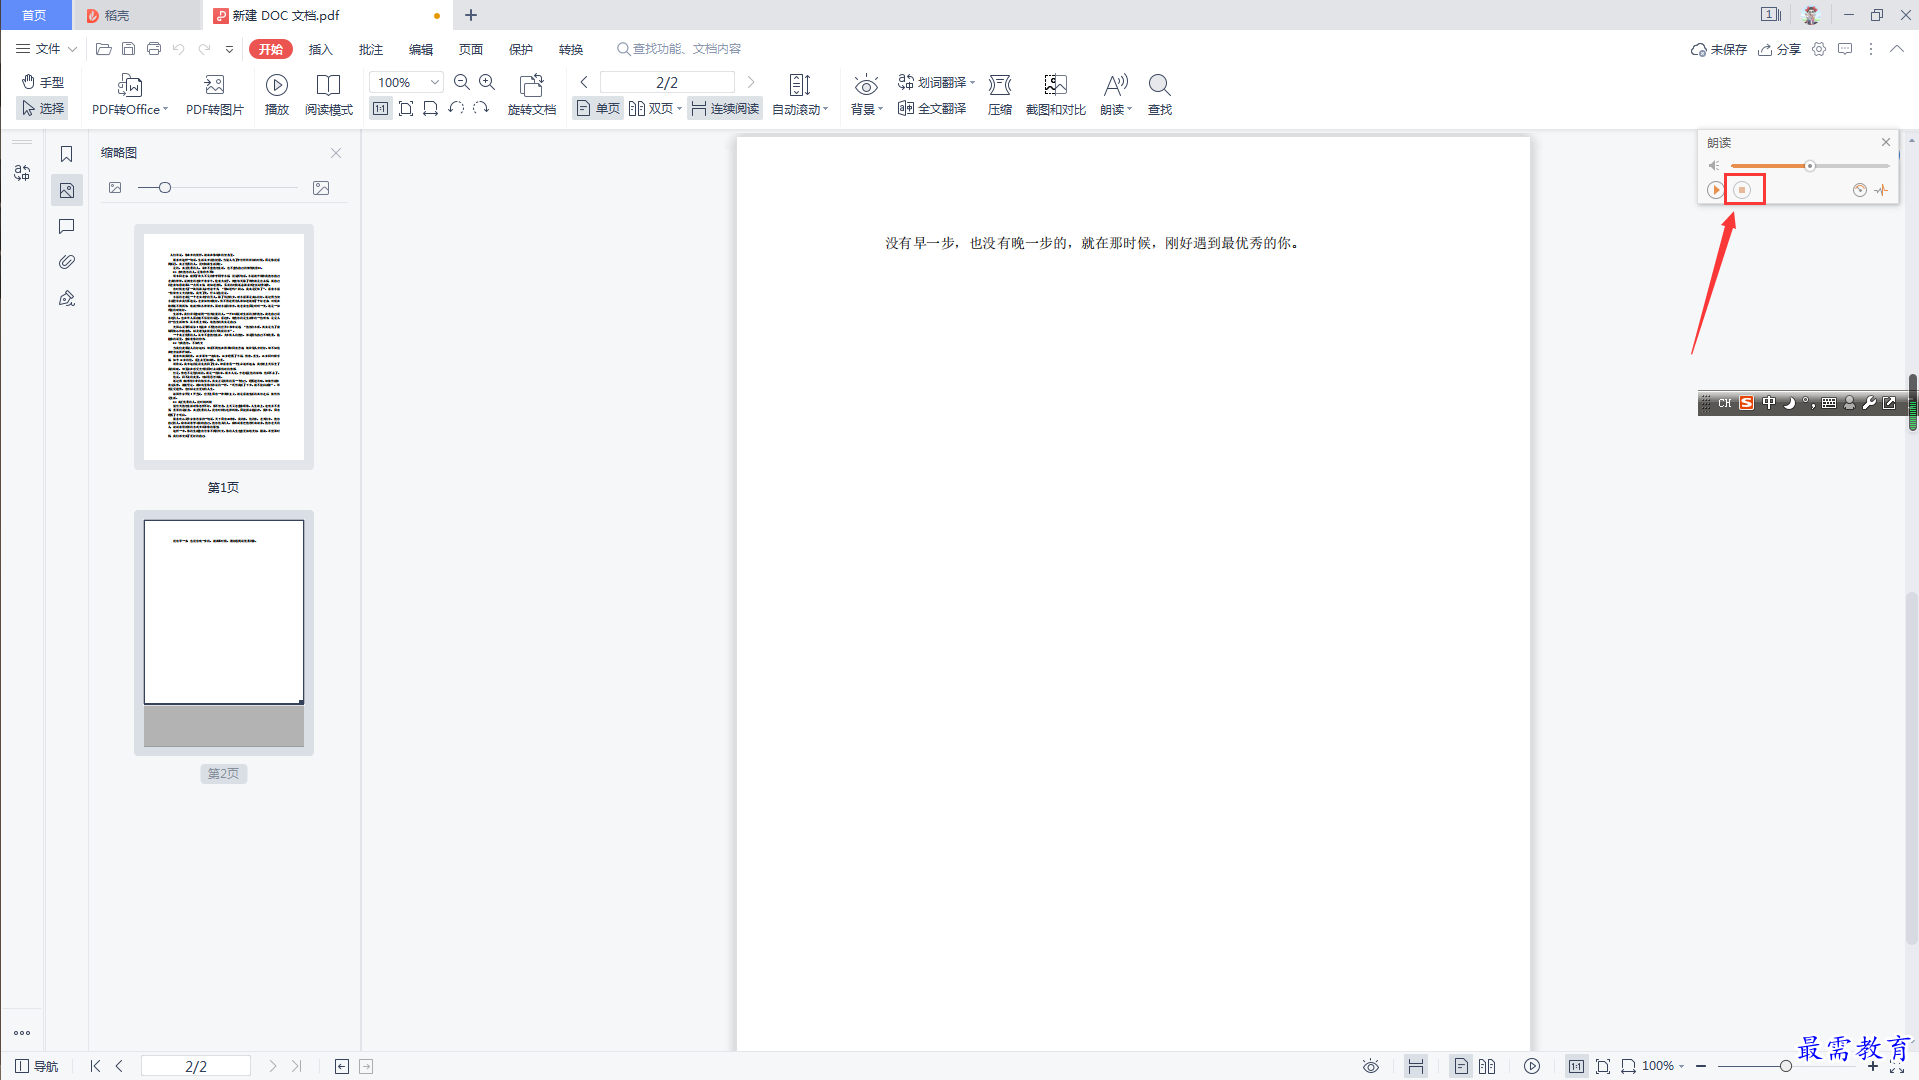Open the attachments paperclip panel

pos(67,262)
